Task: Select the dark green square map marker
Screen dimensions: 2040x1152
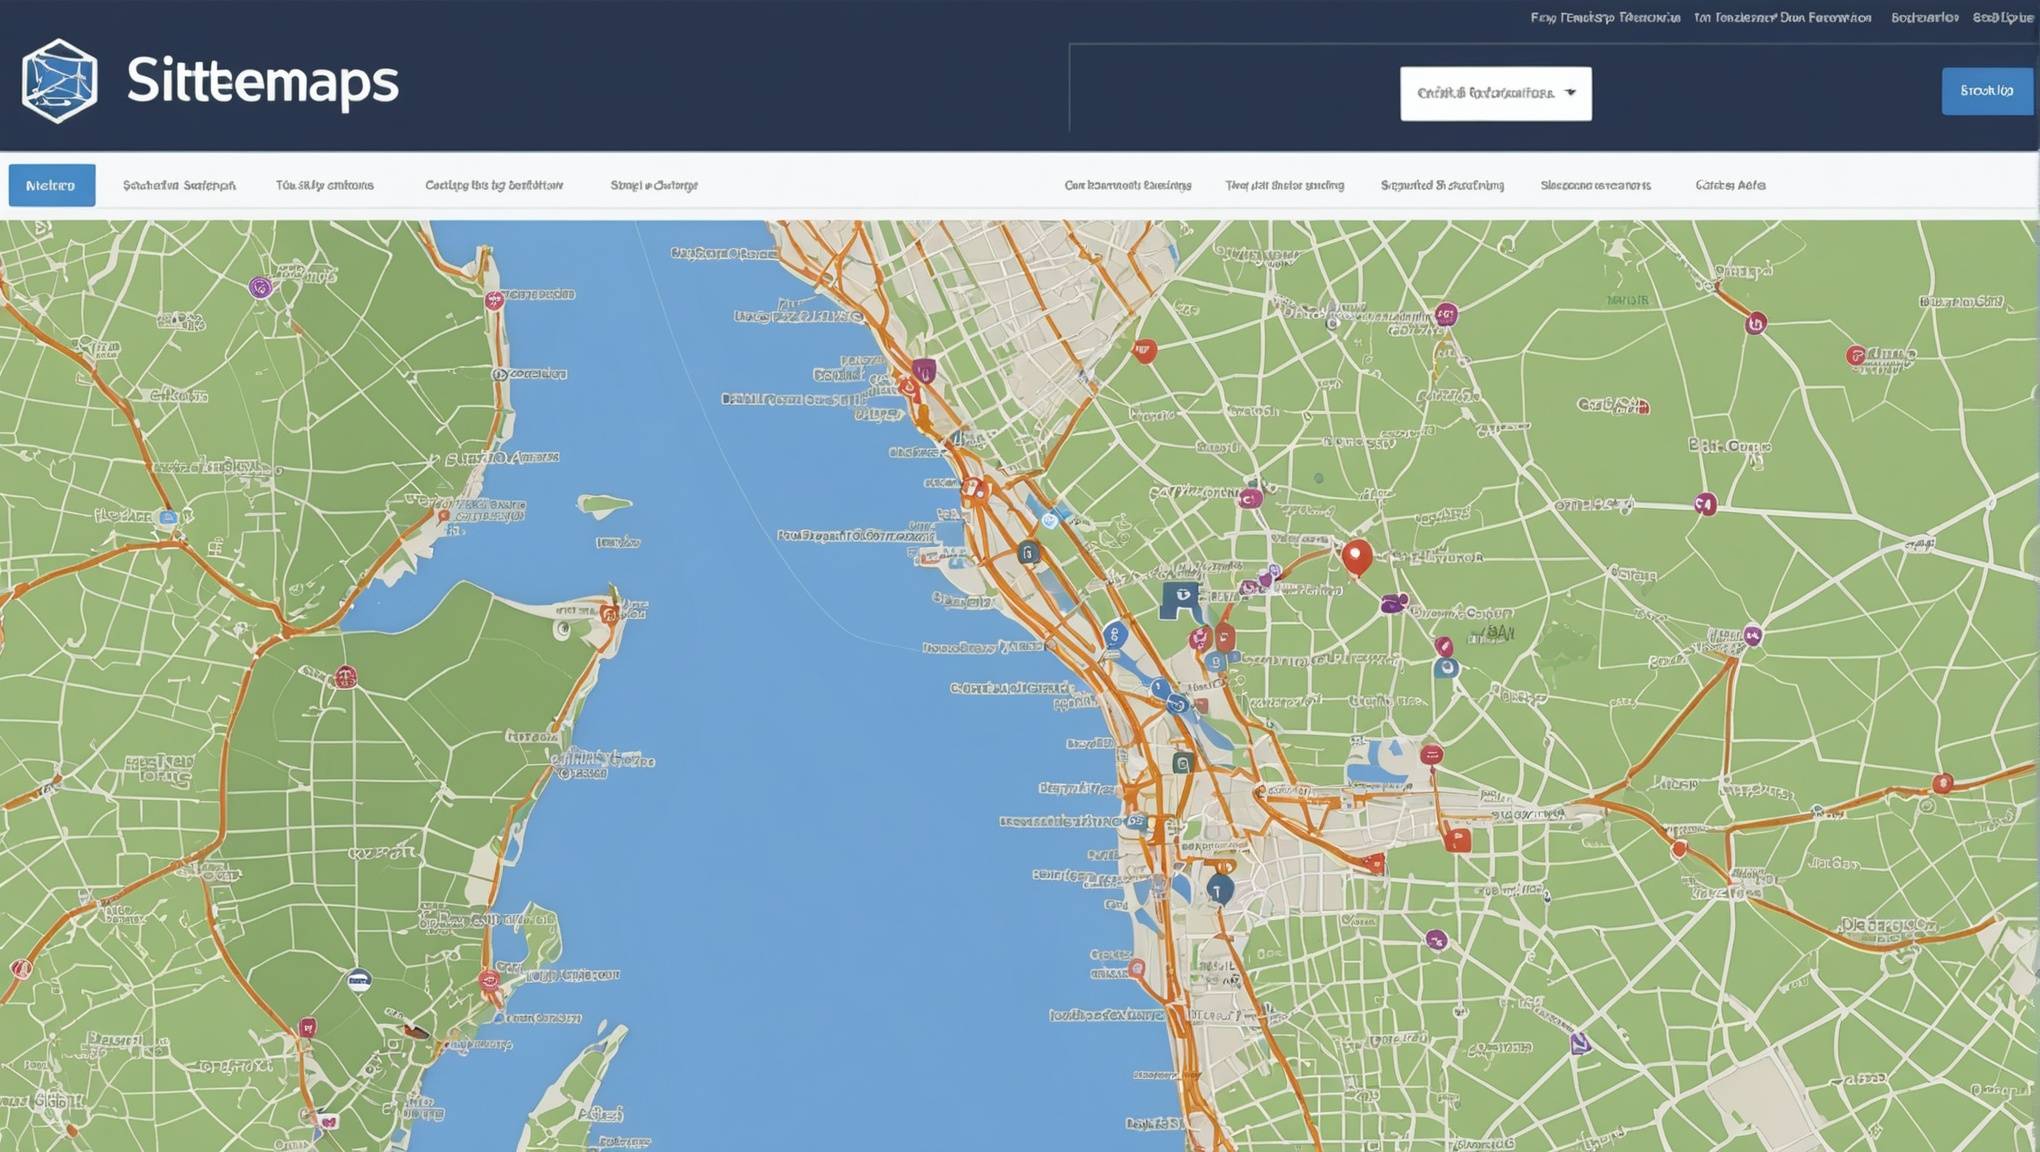Action: [1182, 764]
